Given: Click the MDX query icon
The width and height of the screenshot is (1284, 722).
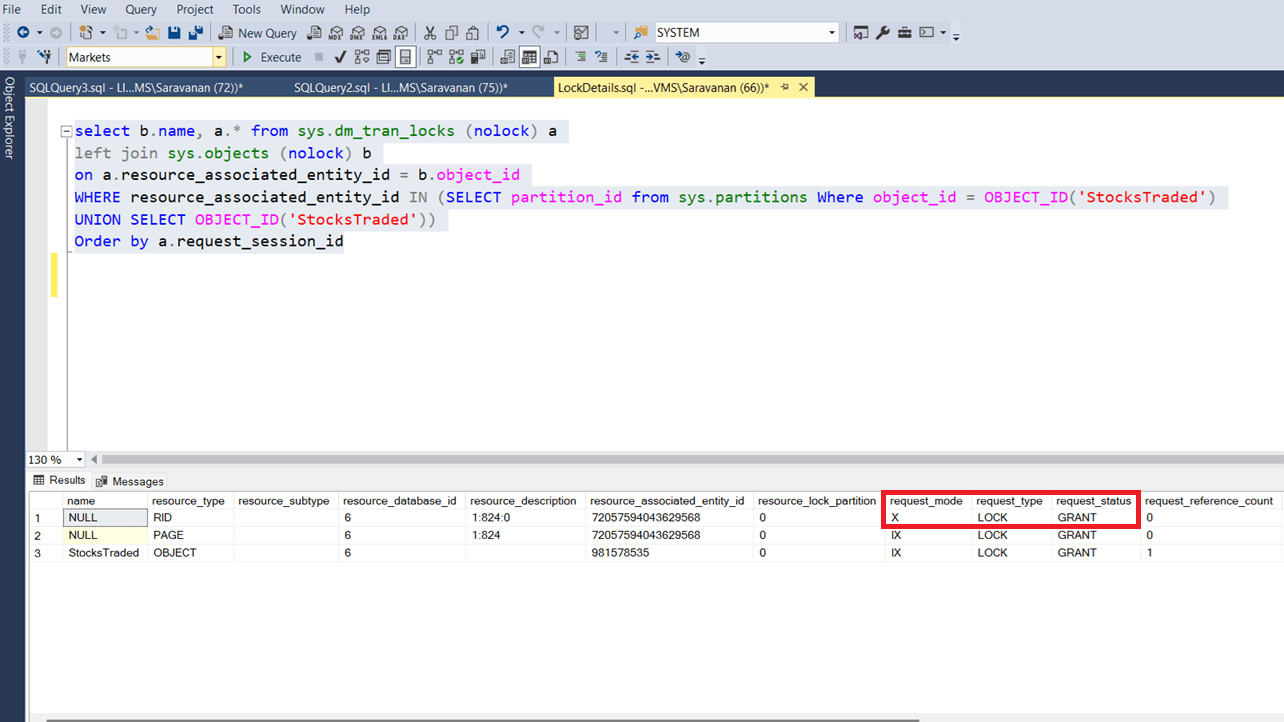Looking at the screenshot, I should 336,33.
